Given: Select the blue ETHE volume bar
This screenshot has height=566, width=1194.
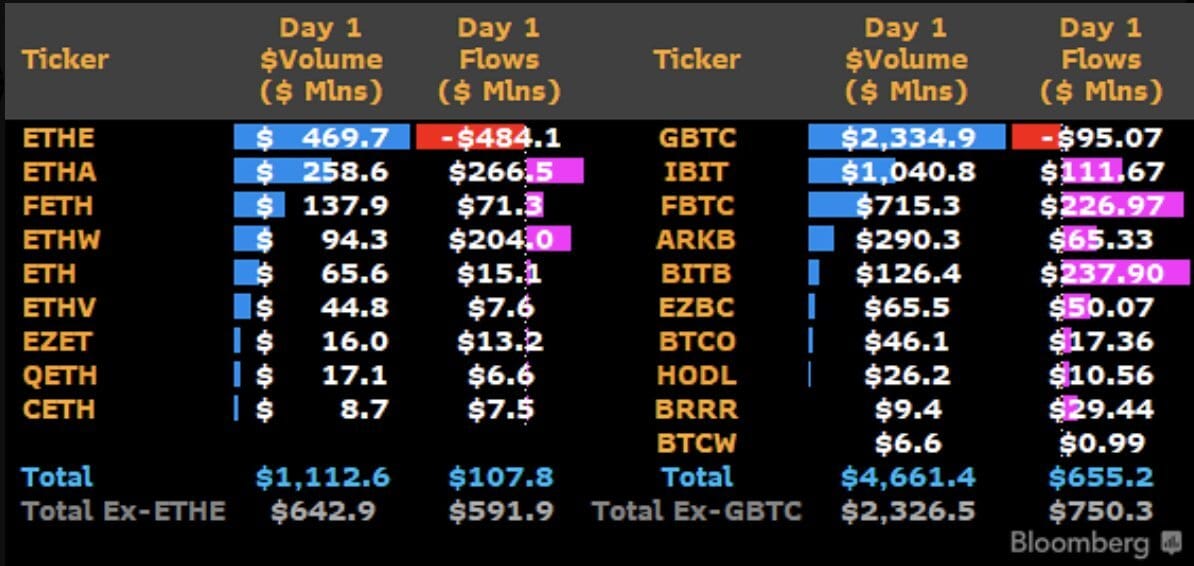Looking at the screenshot, I should click(321, 138).
